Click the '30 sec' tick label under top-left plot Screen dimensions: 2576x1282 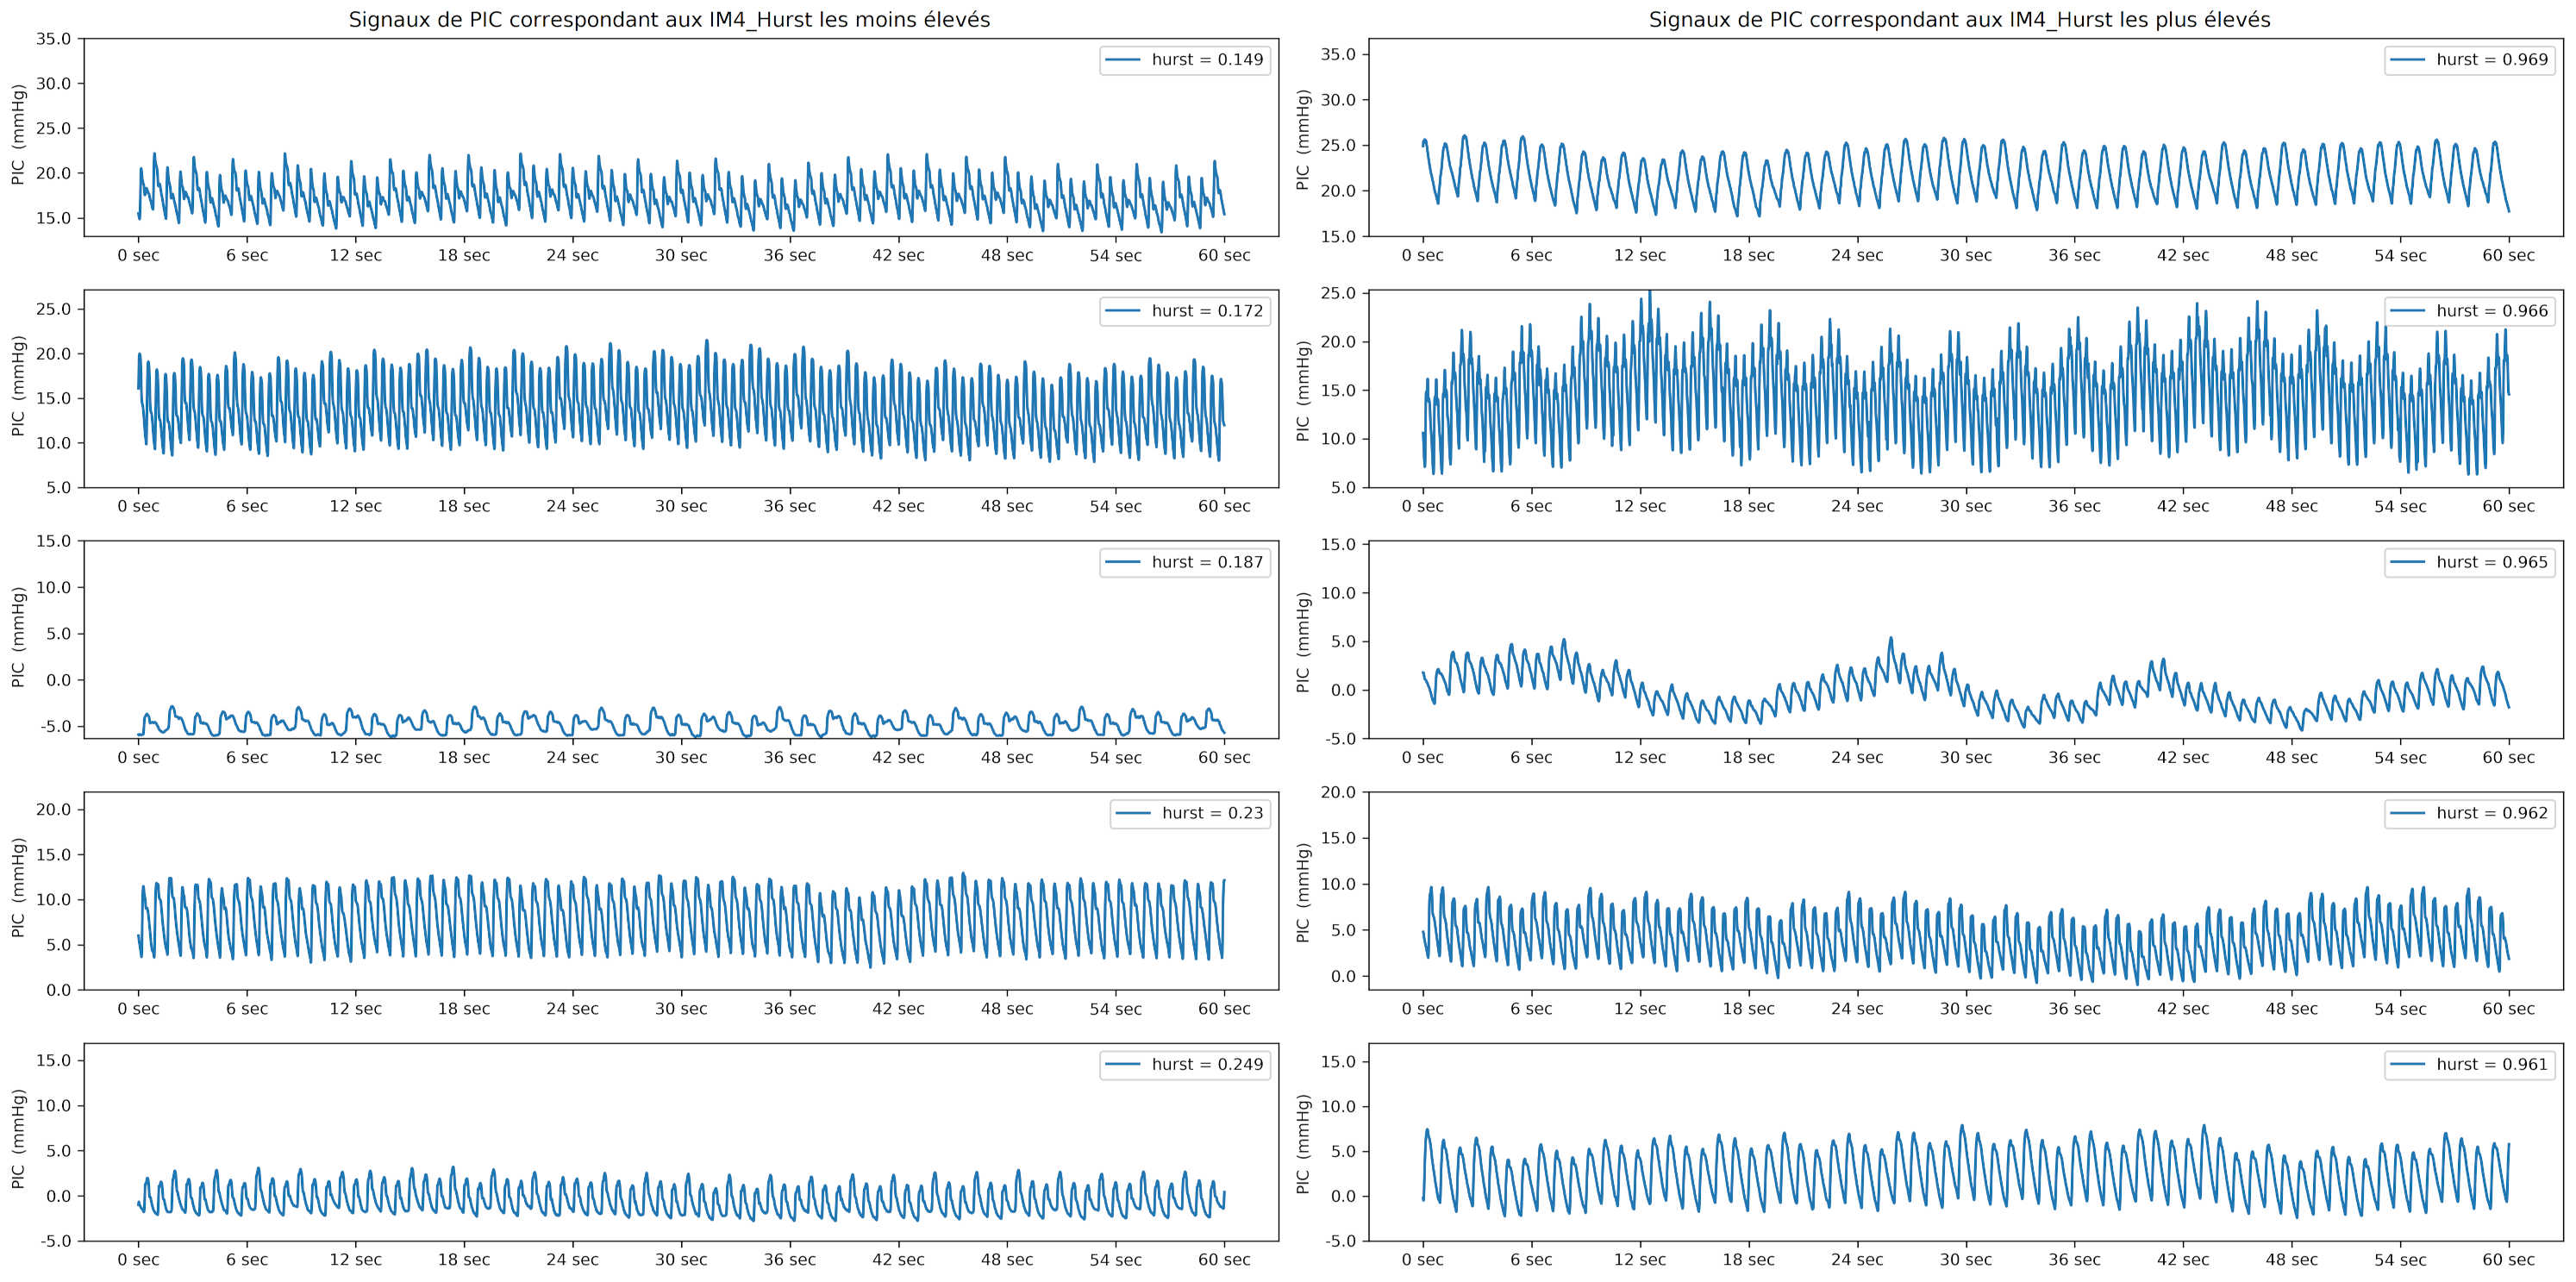(x=681, y=256)
